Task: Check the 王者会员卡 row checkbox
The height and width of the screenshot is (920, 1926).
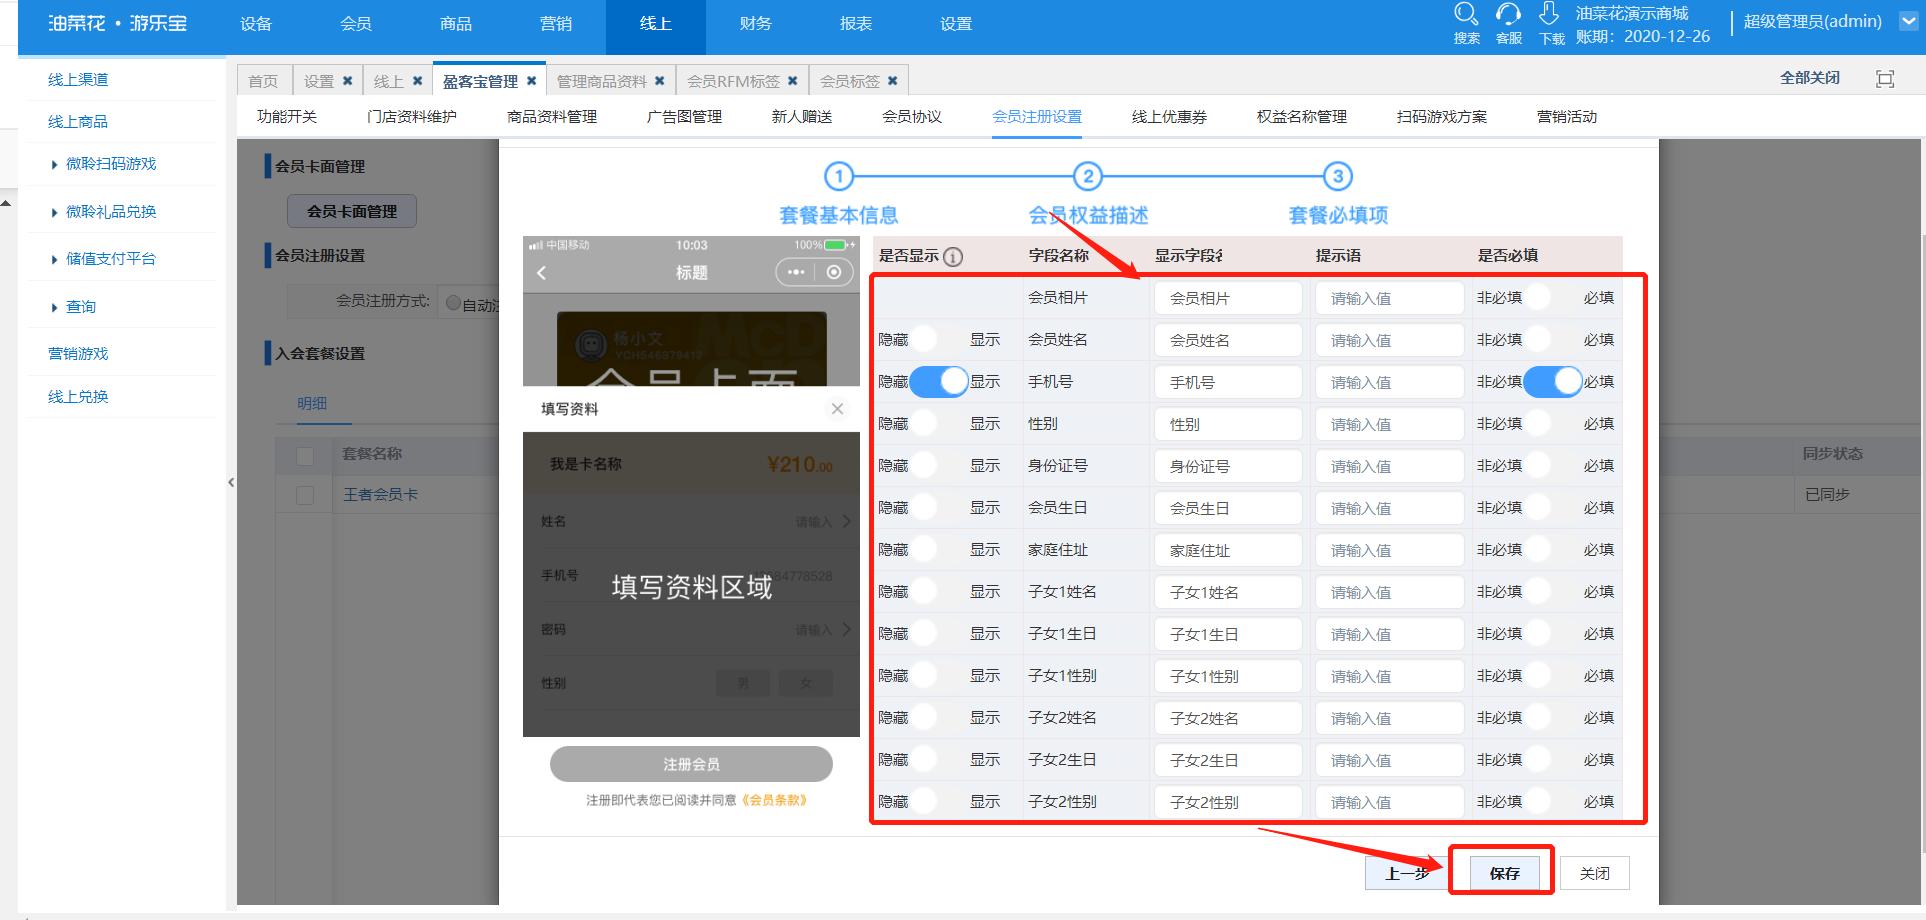Action: point(305,495)
